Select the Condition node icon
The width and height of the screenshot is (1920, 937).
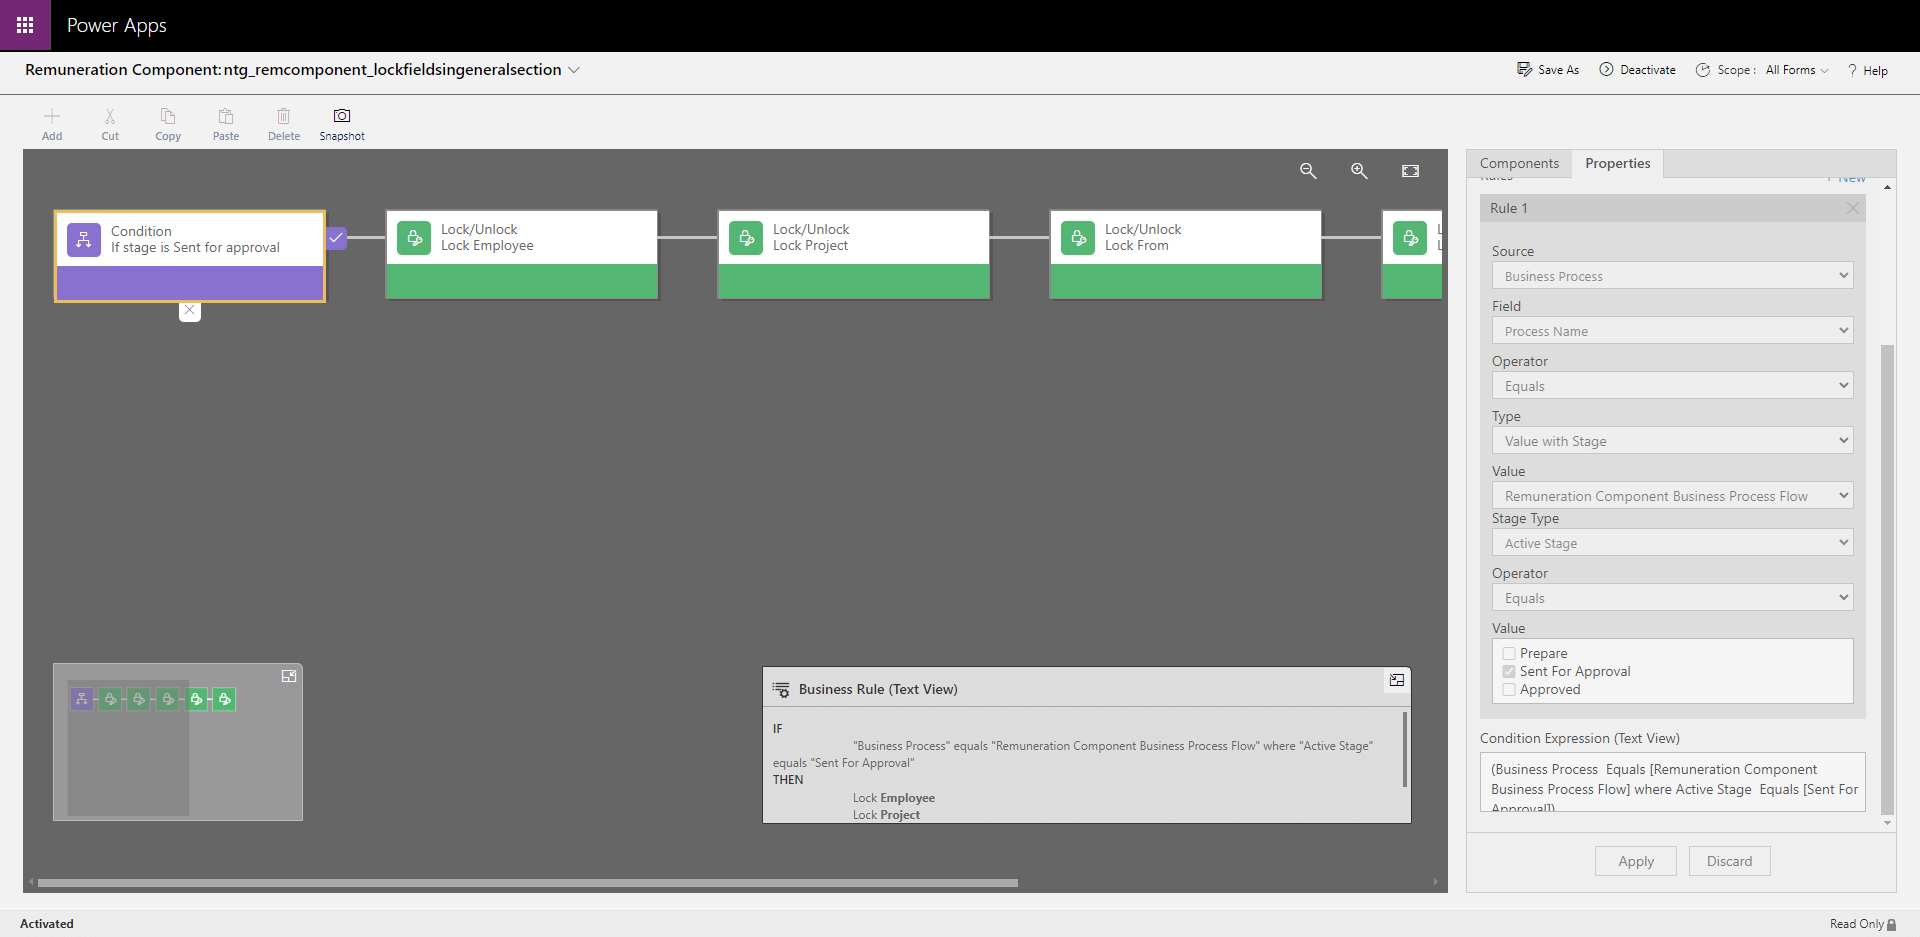(x=84, y=240)
